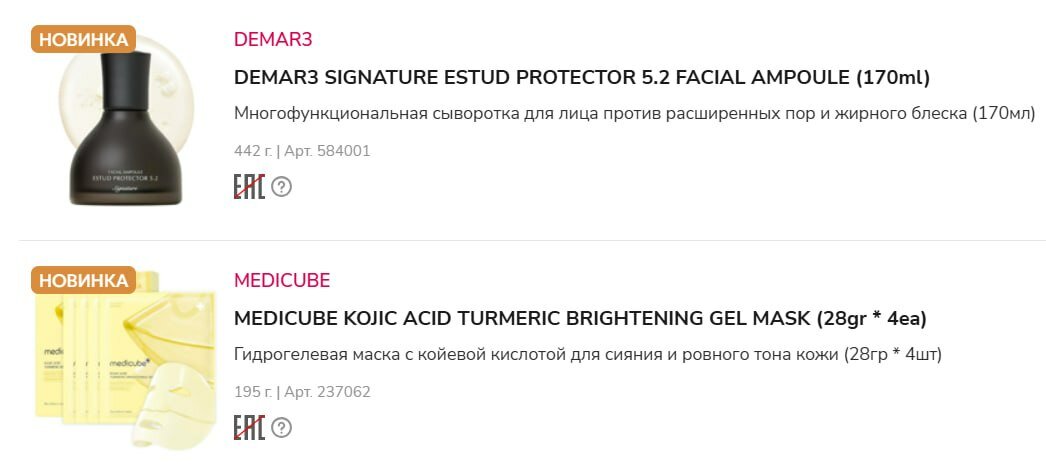Image resolution: width=1046 pixels, height=474 pixels.
Task: Click the Russian description of the hydrogel mask
Action: pyautogui.click(x=588, y=354)
